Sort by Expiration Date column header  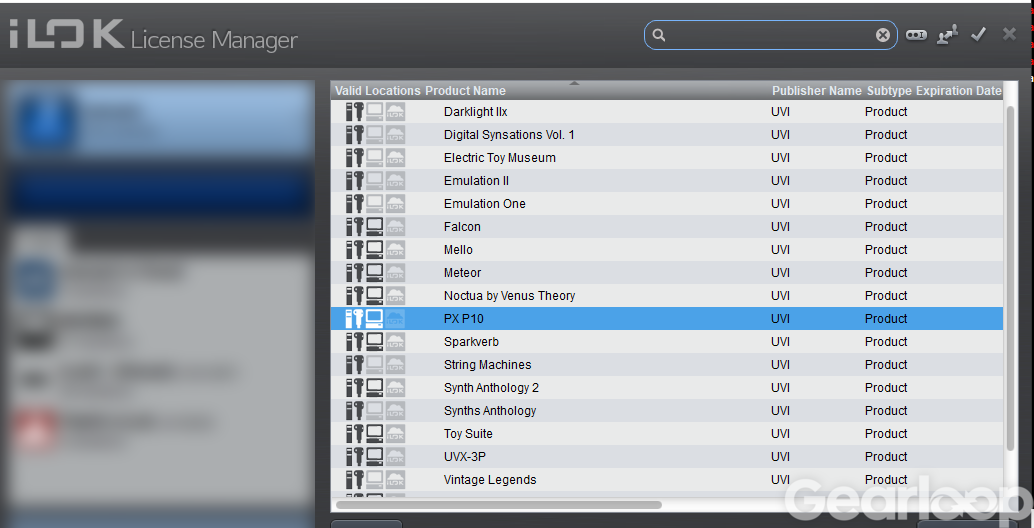point(959,91)
